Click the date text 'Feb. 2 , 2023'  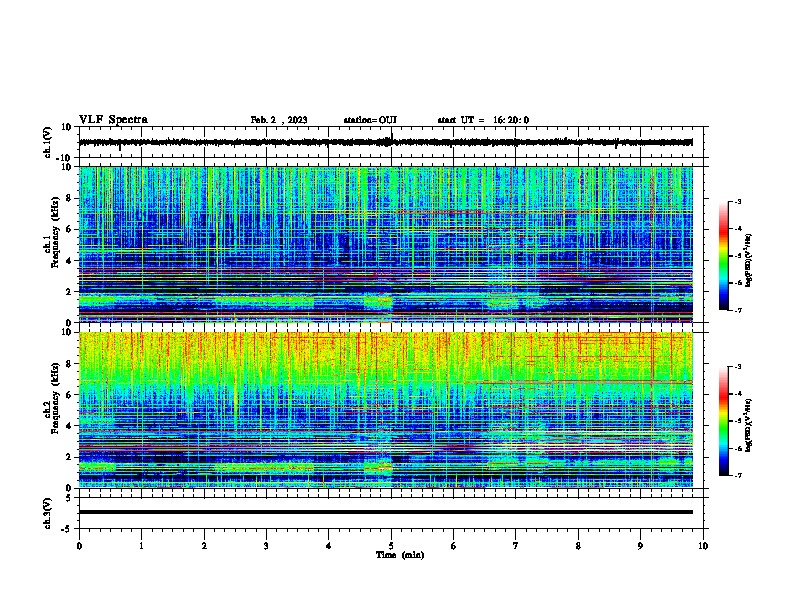pyautogui.click(x=279, y=120)
